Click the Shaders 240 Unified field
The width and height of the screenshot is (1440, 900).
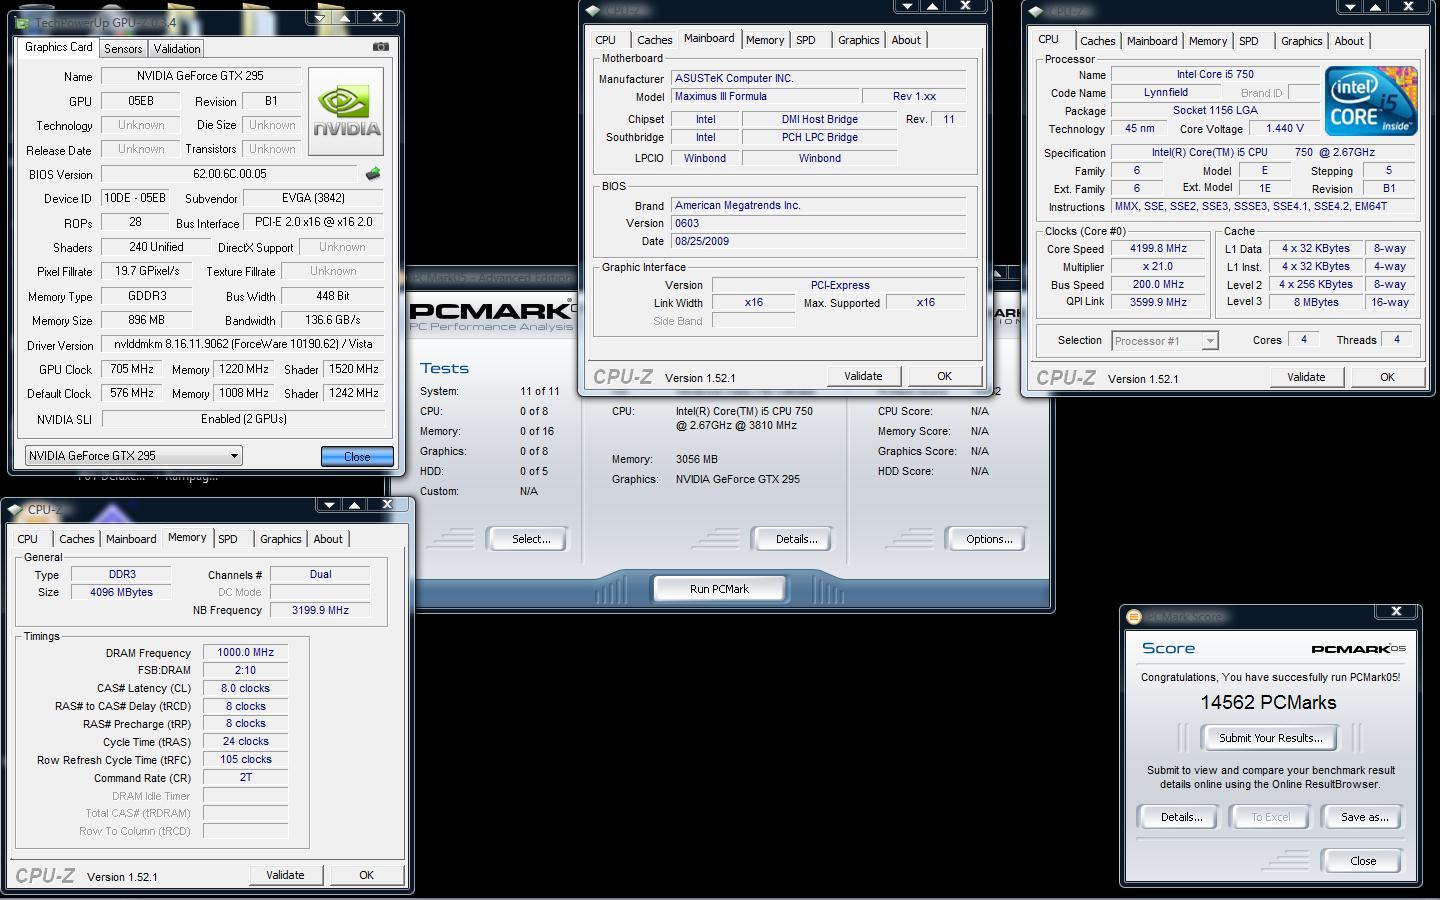click(156, 247)
